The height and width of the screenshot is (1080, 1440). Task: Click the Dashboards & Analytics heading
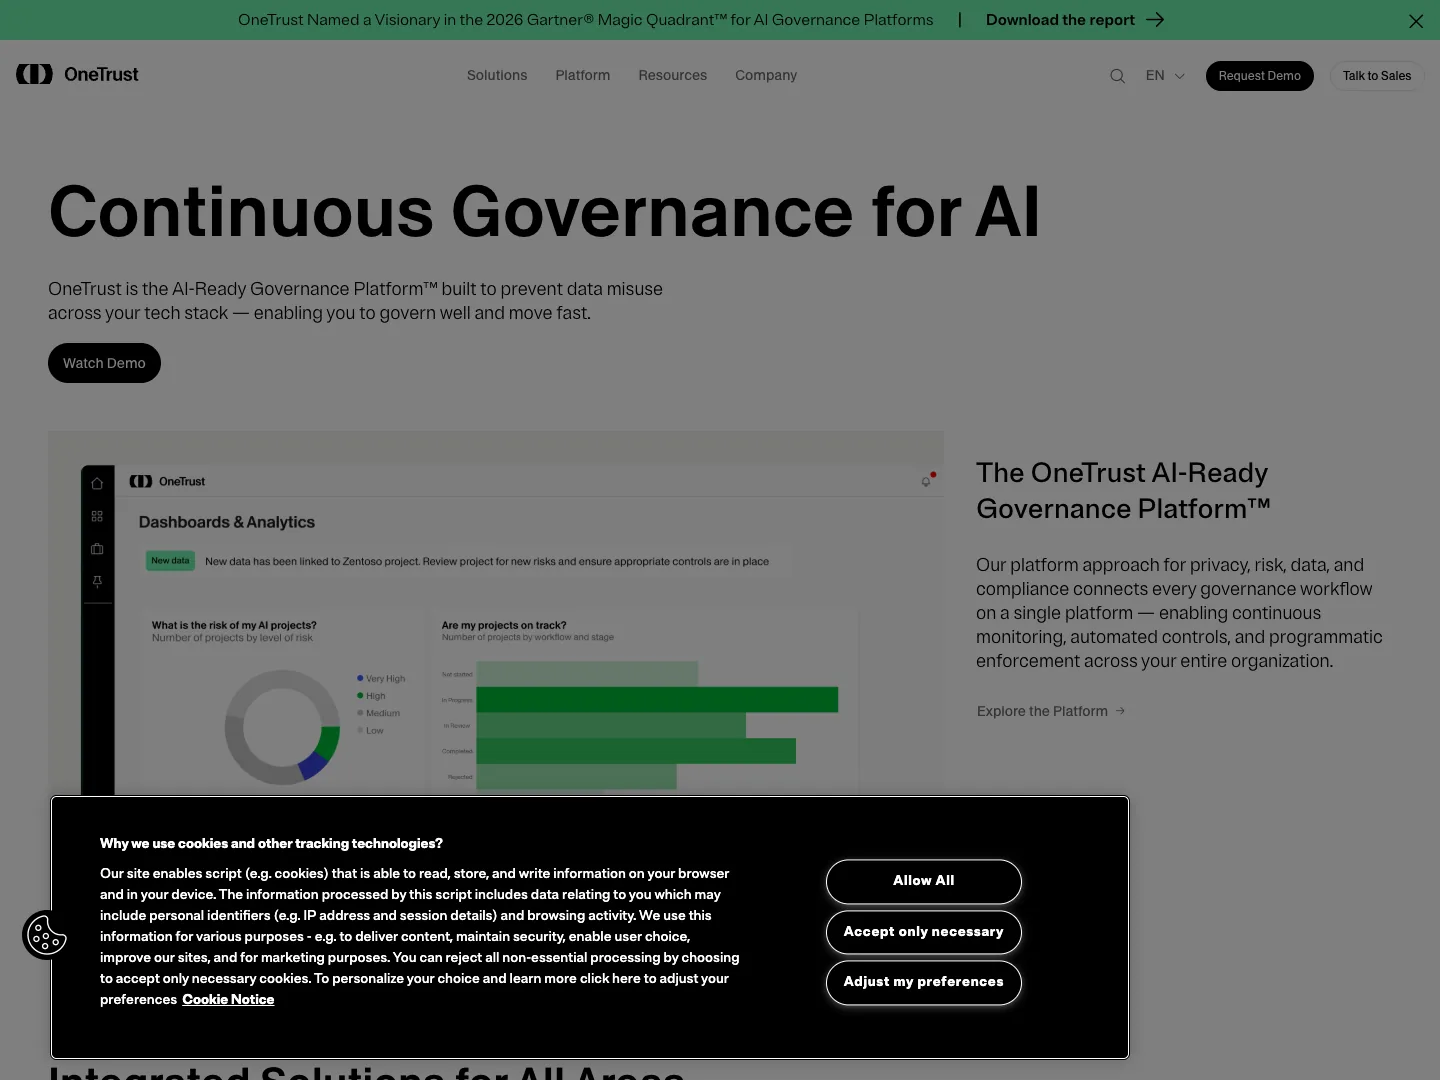click(227, 522)
